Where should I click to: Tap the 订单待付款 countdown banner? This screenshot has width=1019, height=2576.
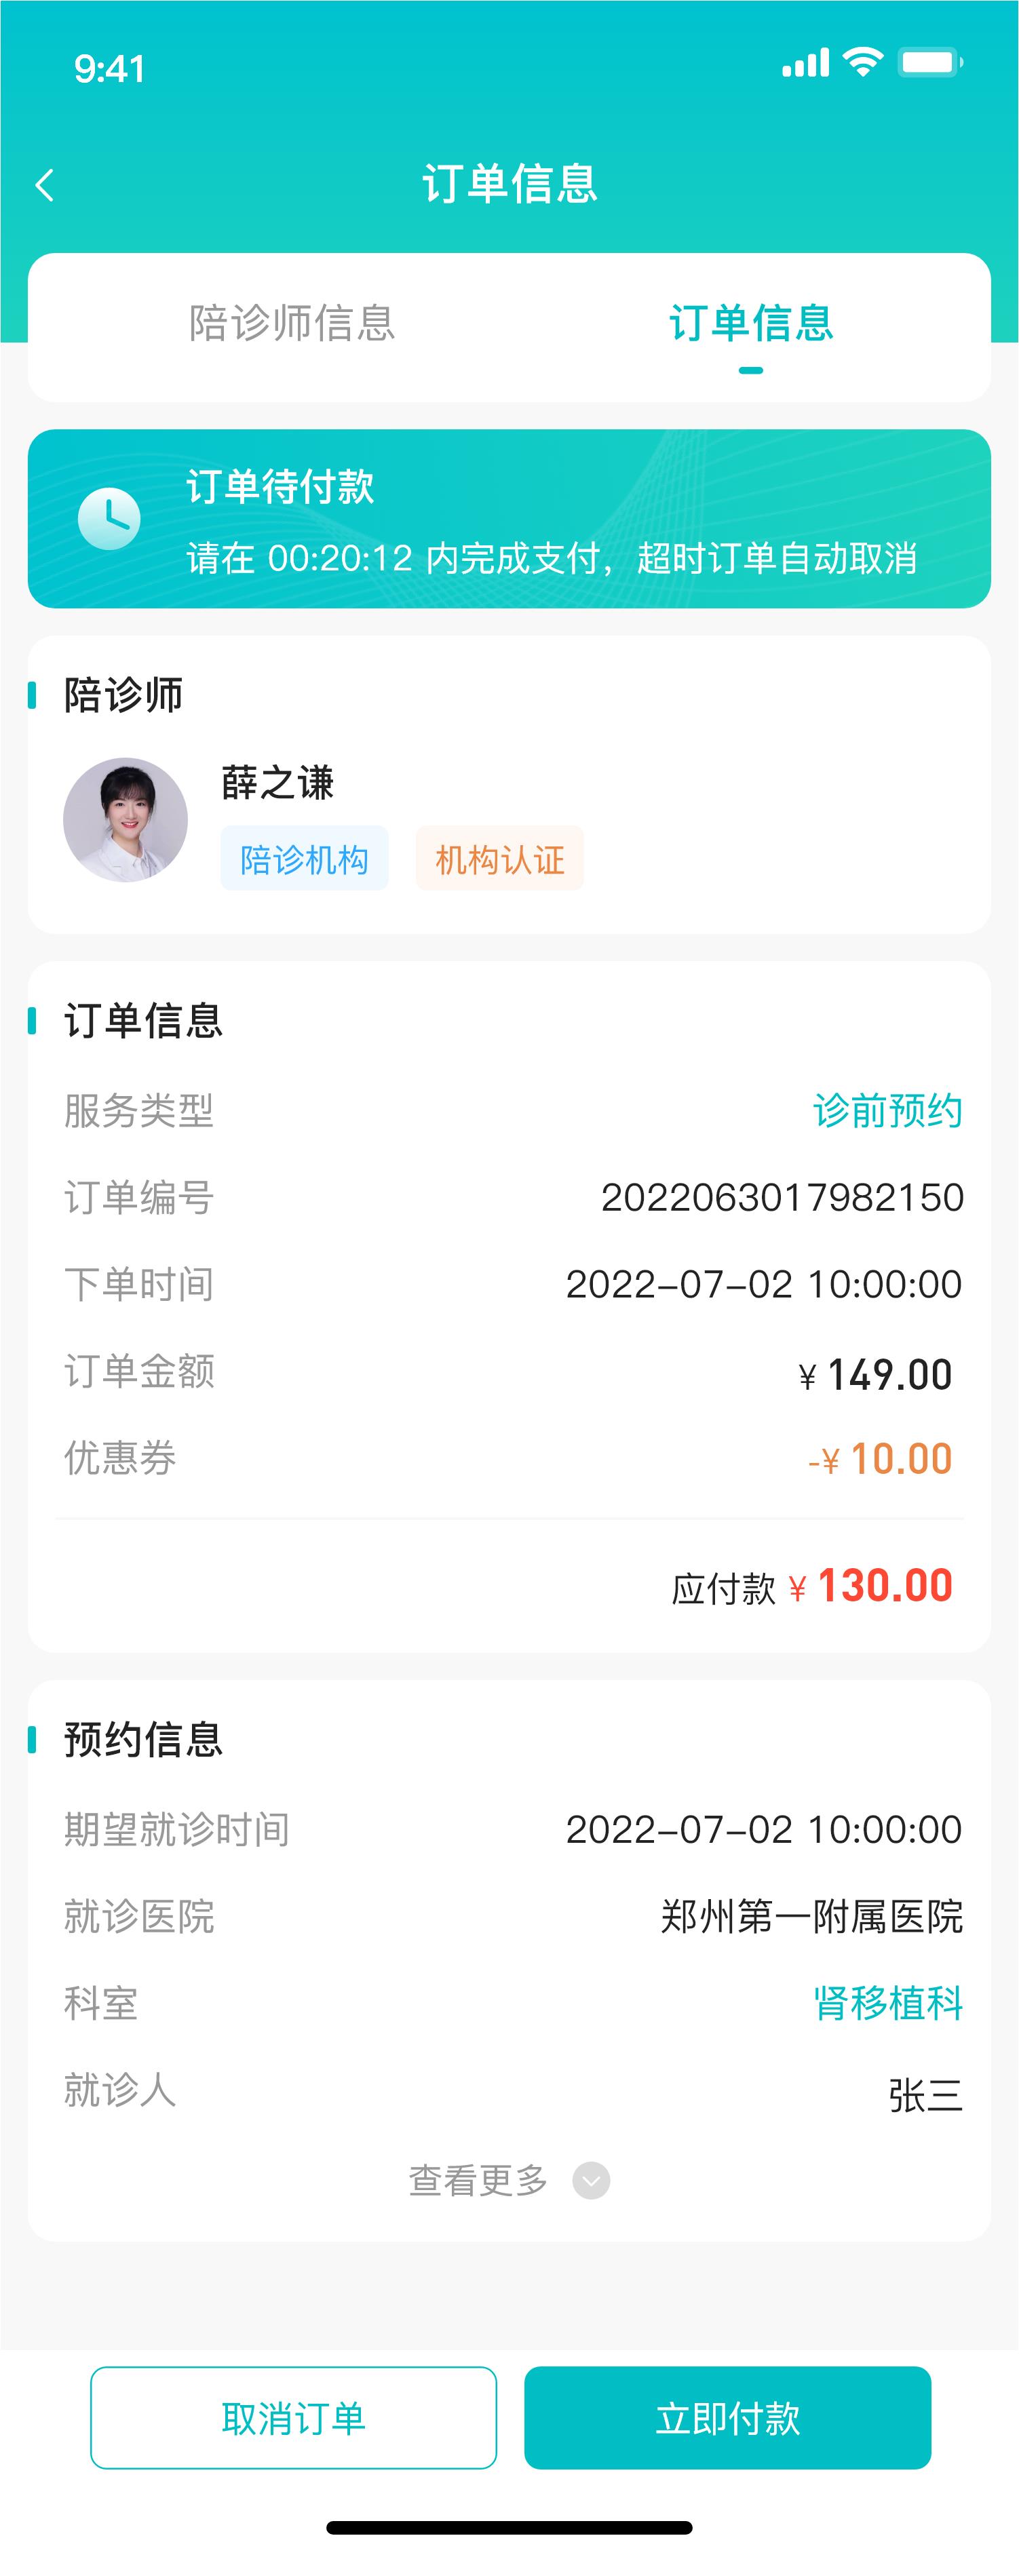coord(509,519)
